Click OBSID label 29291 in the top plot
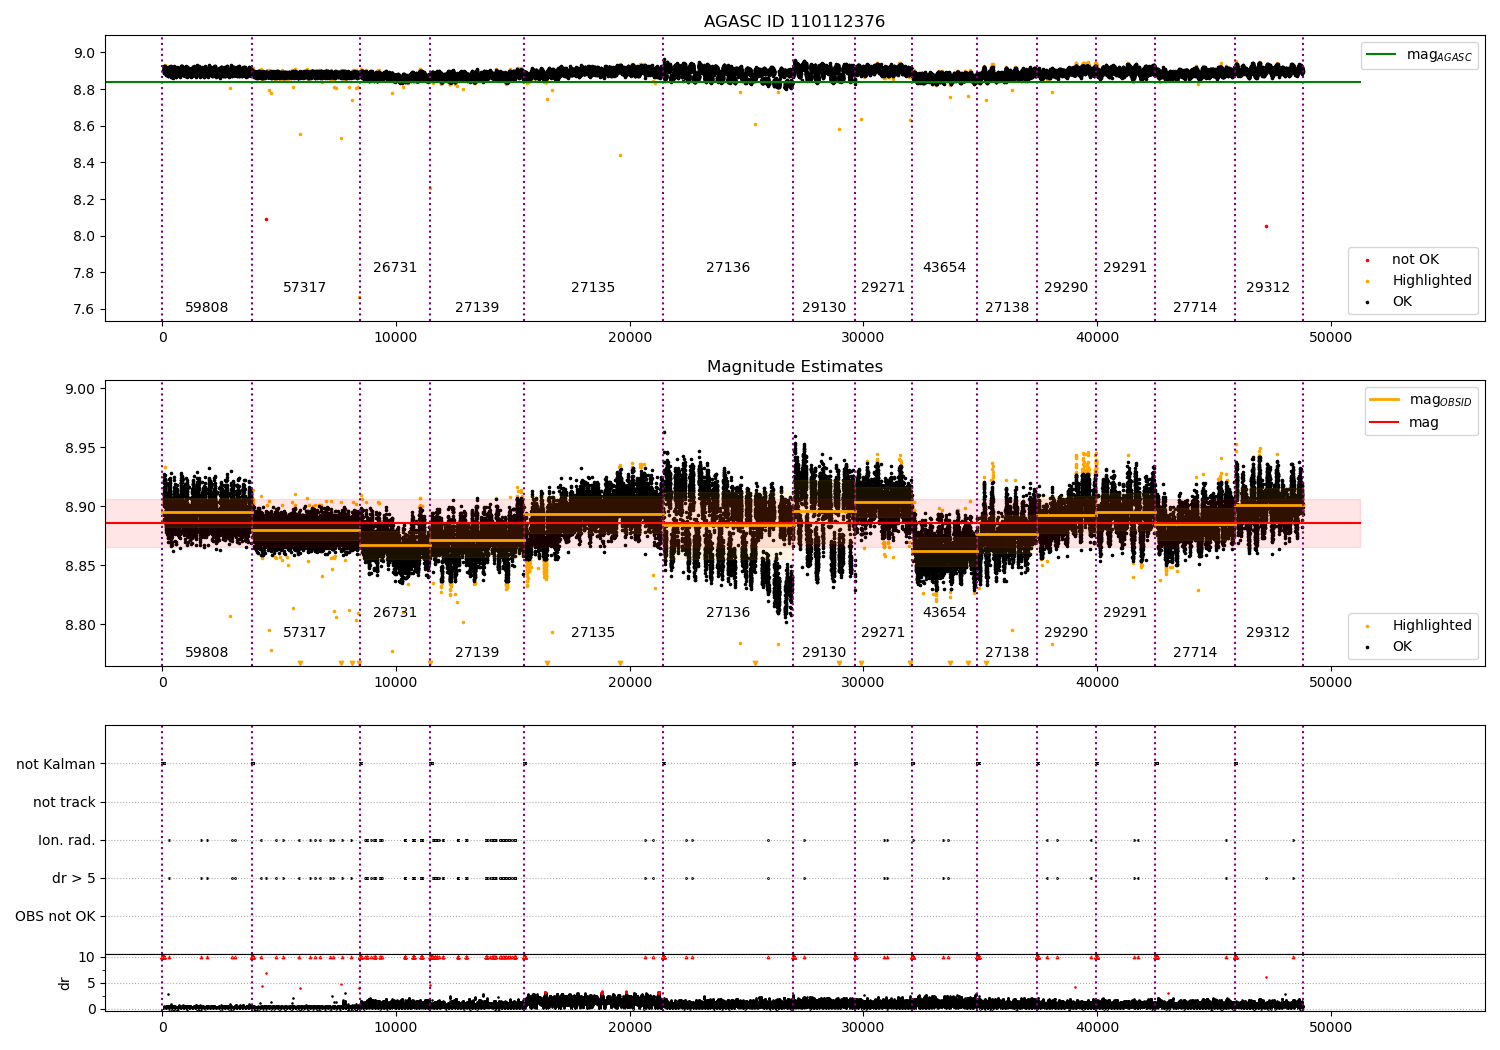 click(x=1125, y=268)
